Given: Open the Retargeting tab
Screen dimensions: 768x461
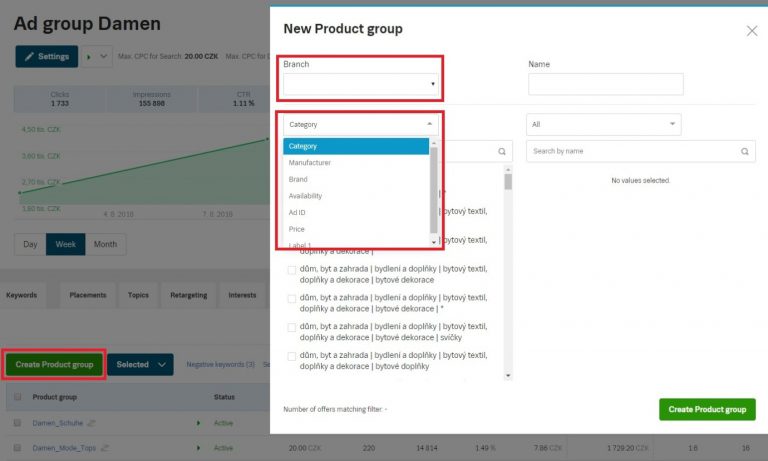Looking at the screenshot, I should (x=189, y=295).
